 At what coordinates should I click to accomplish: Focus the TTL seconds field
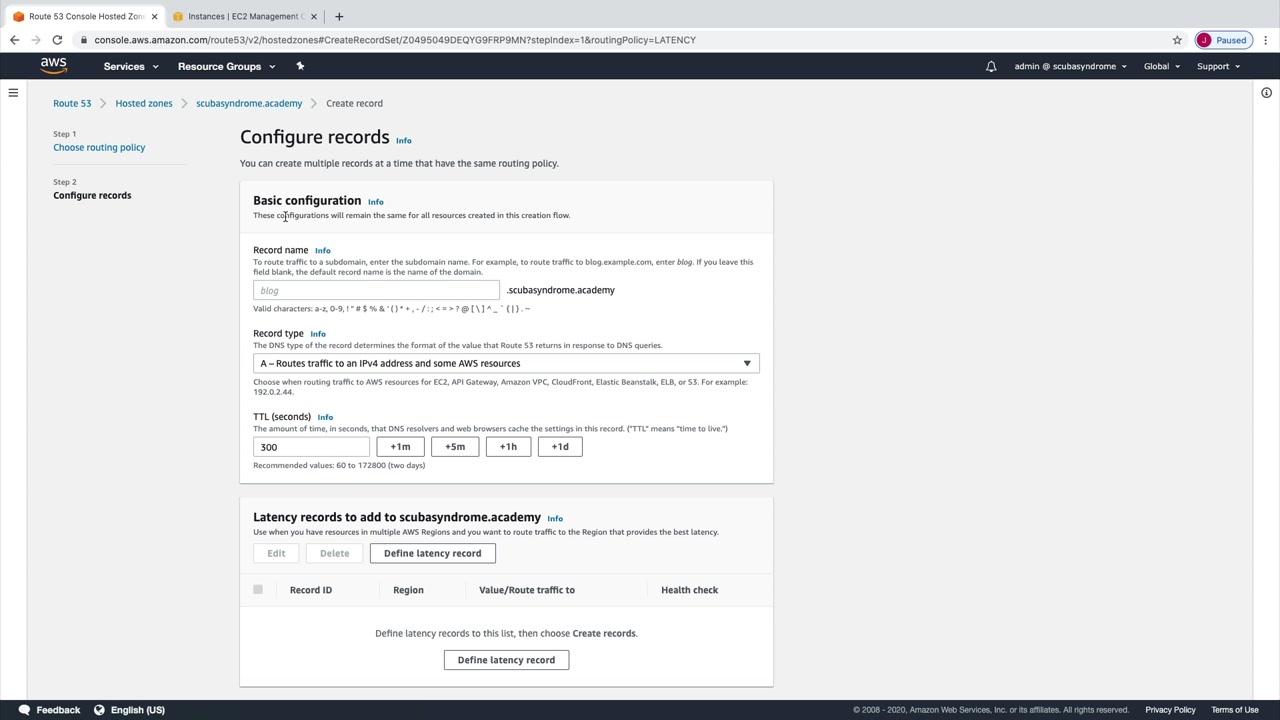tap(311, 447)
